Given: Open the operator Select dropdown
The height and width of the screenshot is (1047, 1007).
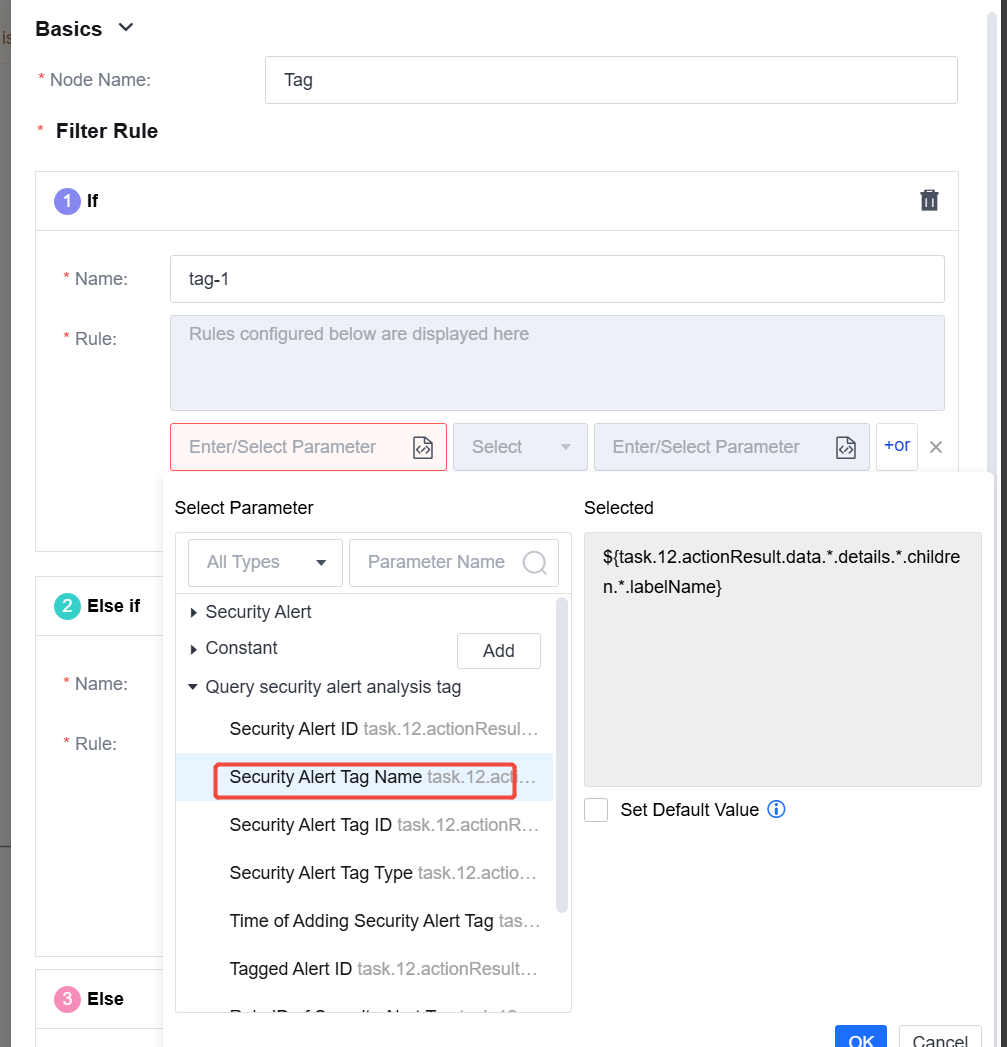Looking at the screenshot, I should click(520, 447).
